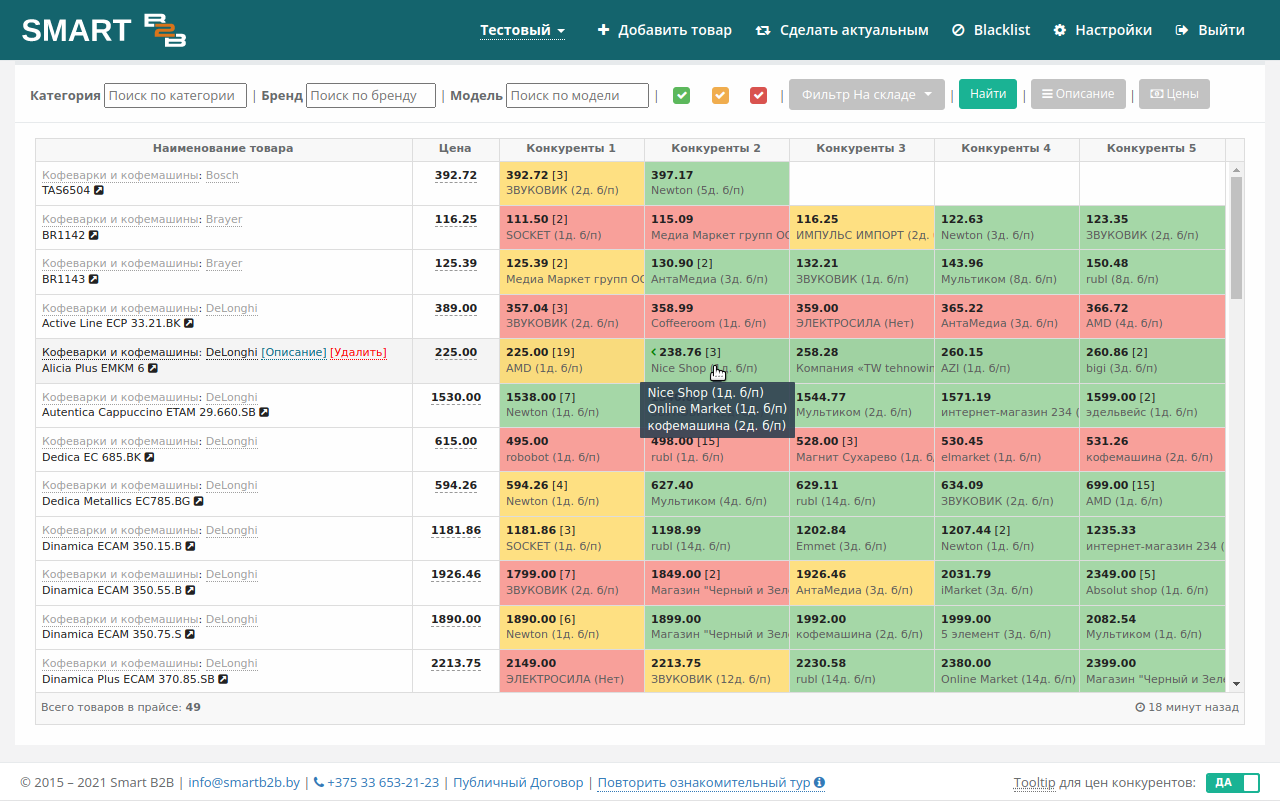Open the Blacklist page
Image resolution: width=1280 pixels, height=801 pixels.
(x=991, y=31)
